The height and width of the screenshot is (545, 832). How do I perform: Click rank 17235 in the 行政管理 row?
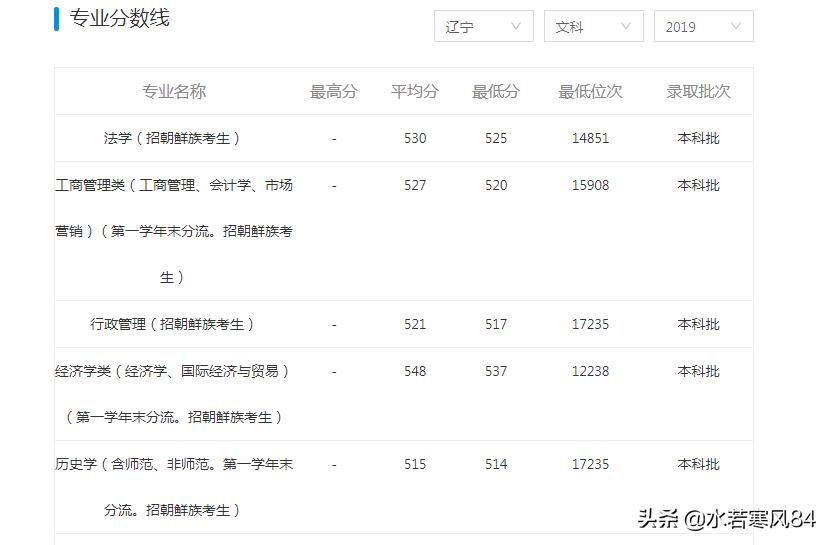point(590,324)
